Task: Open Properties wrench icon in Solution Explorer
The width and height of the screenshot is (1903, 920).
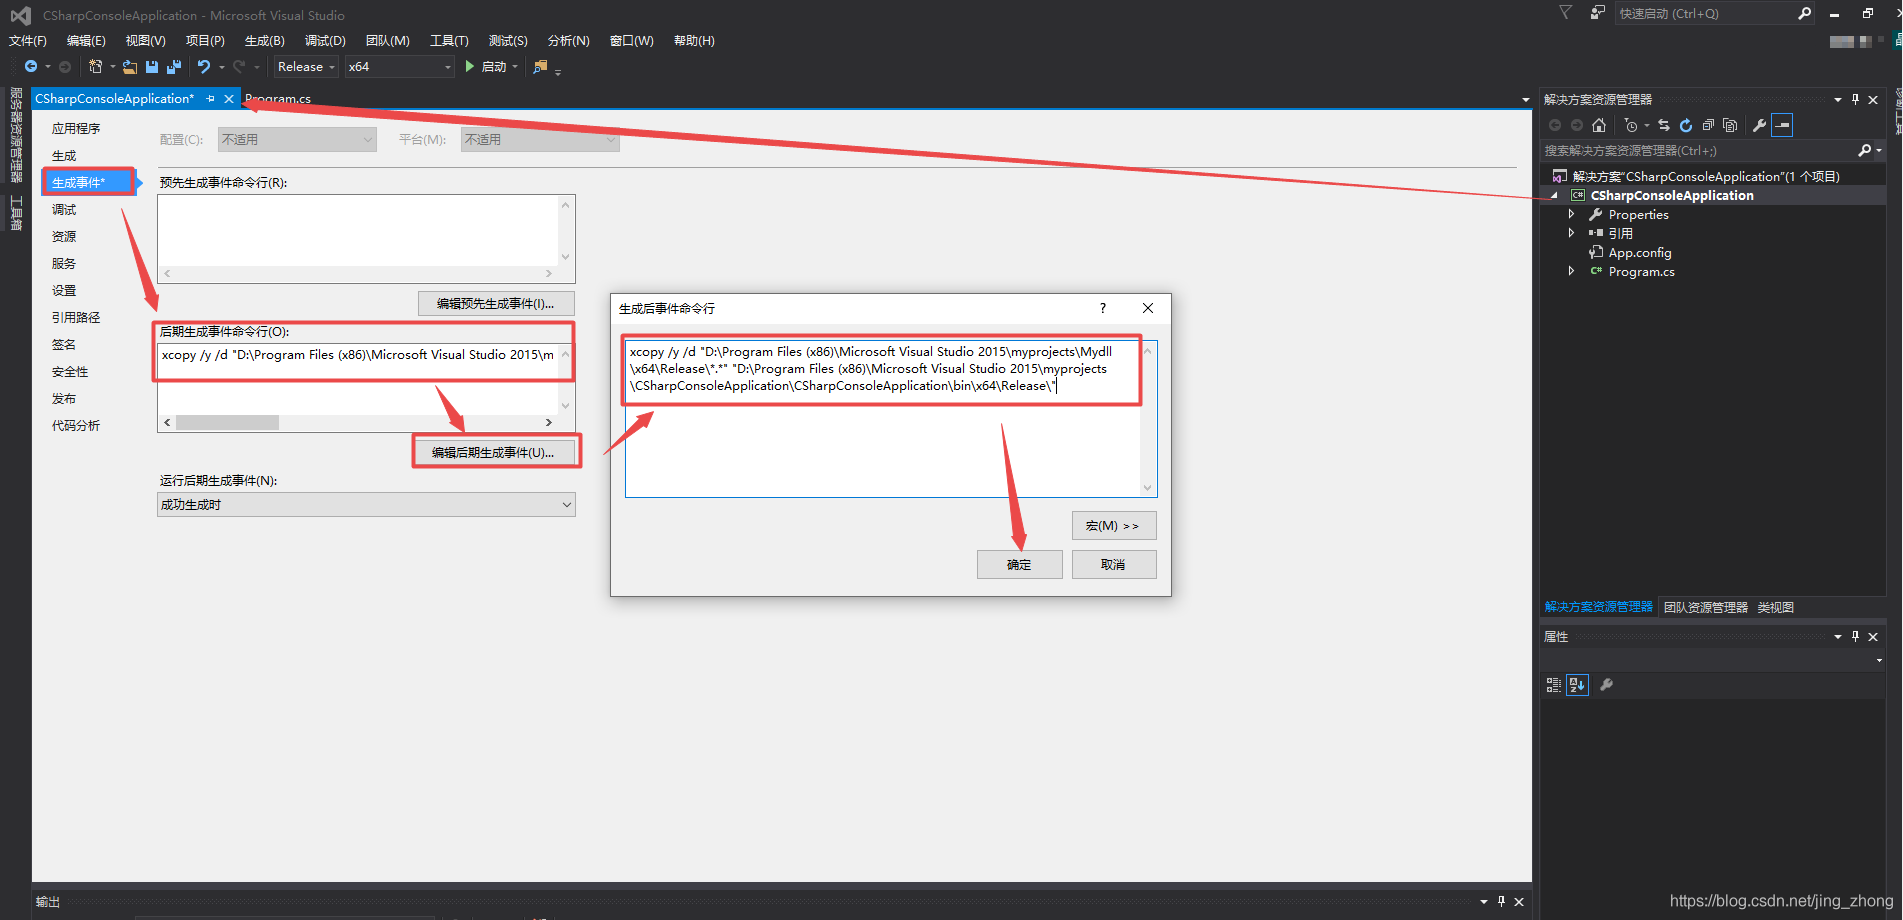Action: coord(1759,125)
